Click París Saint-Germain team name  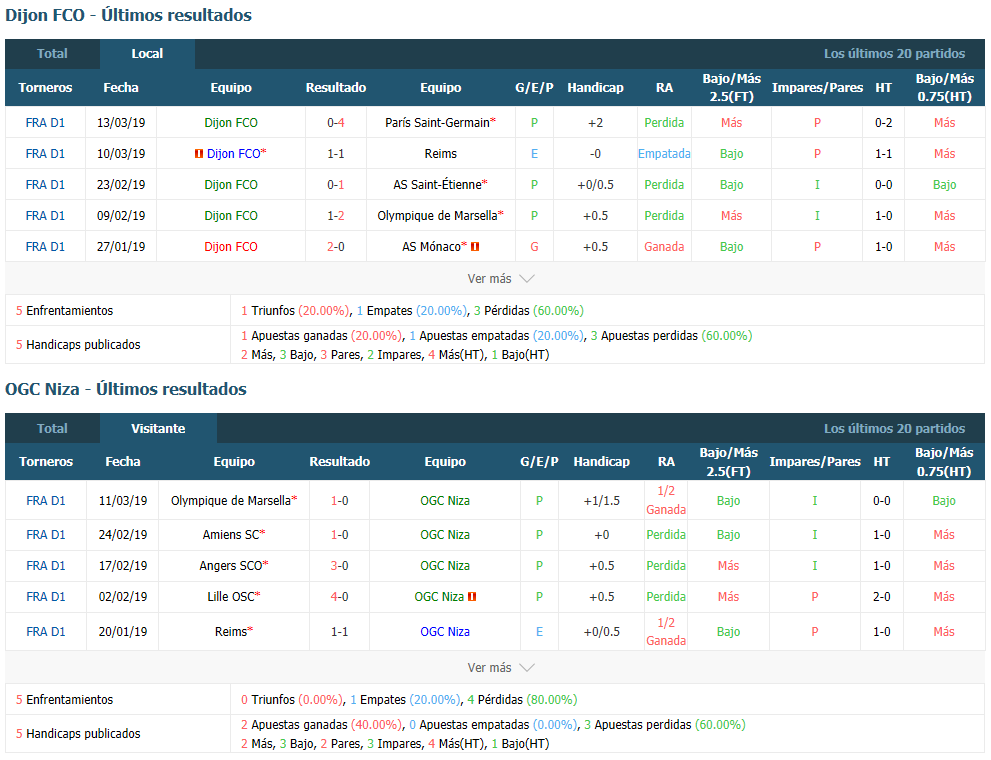click(437, 123)
